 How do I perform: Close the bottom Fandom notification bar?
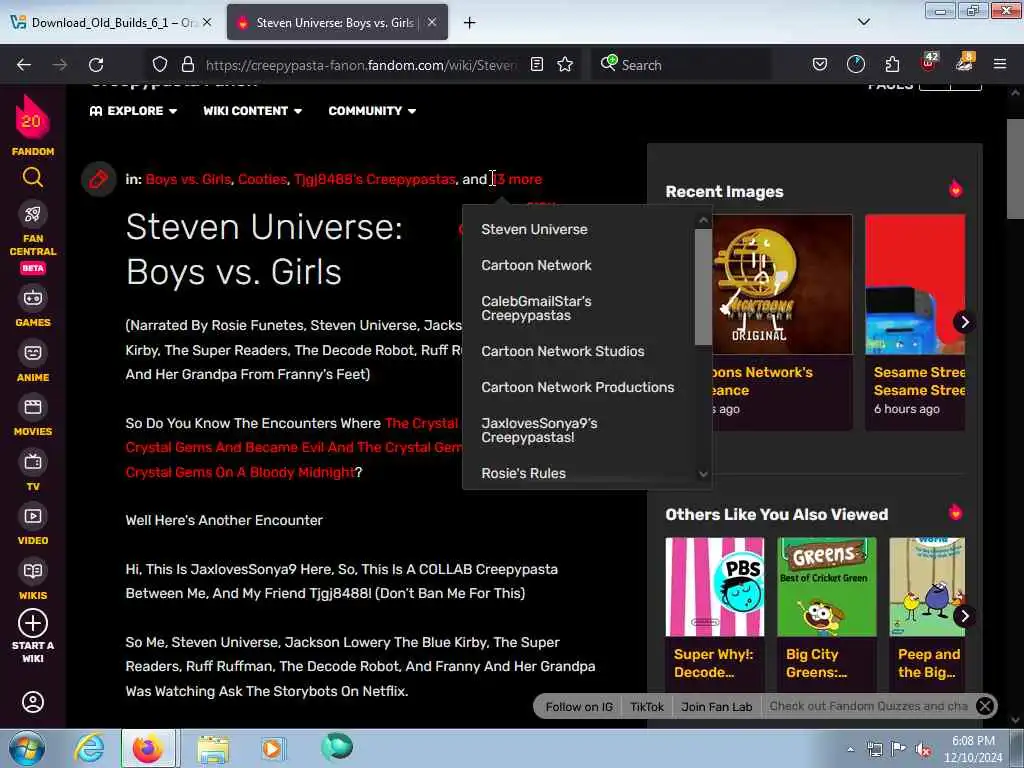(985, 706)
